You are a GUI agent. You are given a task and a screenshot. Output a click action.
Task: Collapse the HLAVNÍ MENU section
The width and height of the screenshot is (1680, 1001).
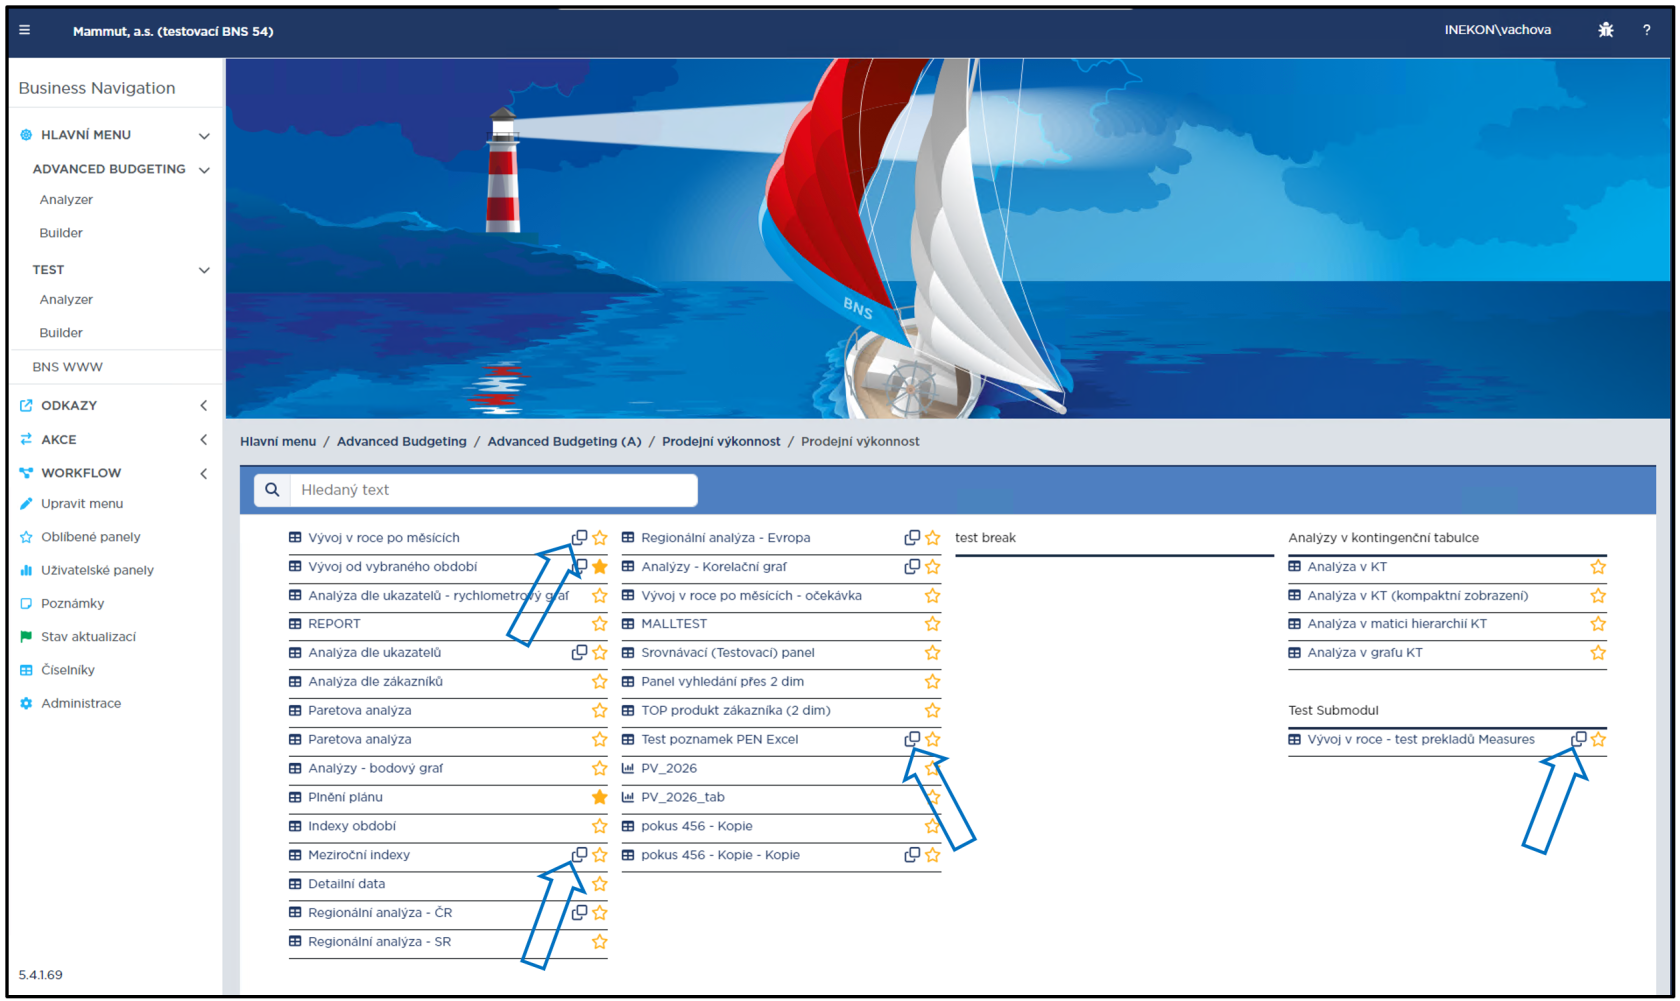click(204, 135)
